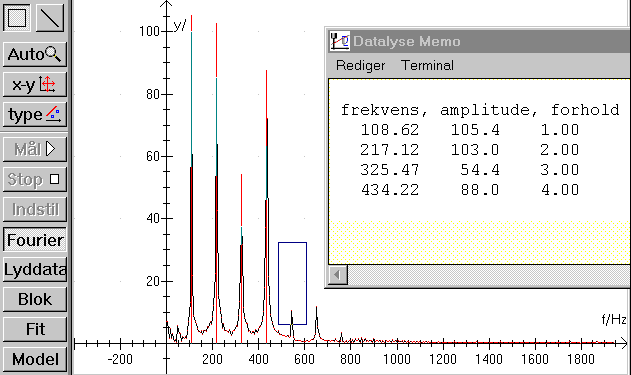Open the x-y axes settings button
The image size is (631, 375).
pyautogui.click(x=35, y=84)
